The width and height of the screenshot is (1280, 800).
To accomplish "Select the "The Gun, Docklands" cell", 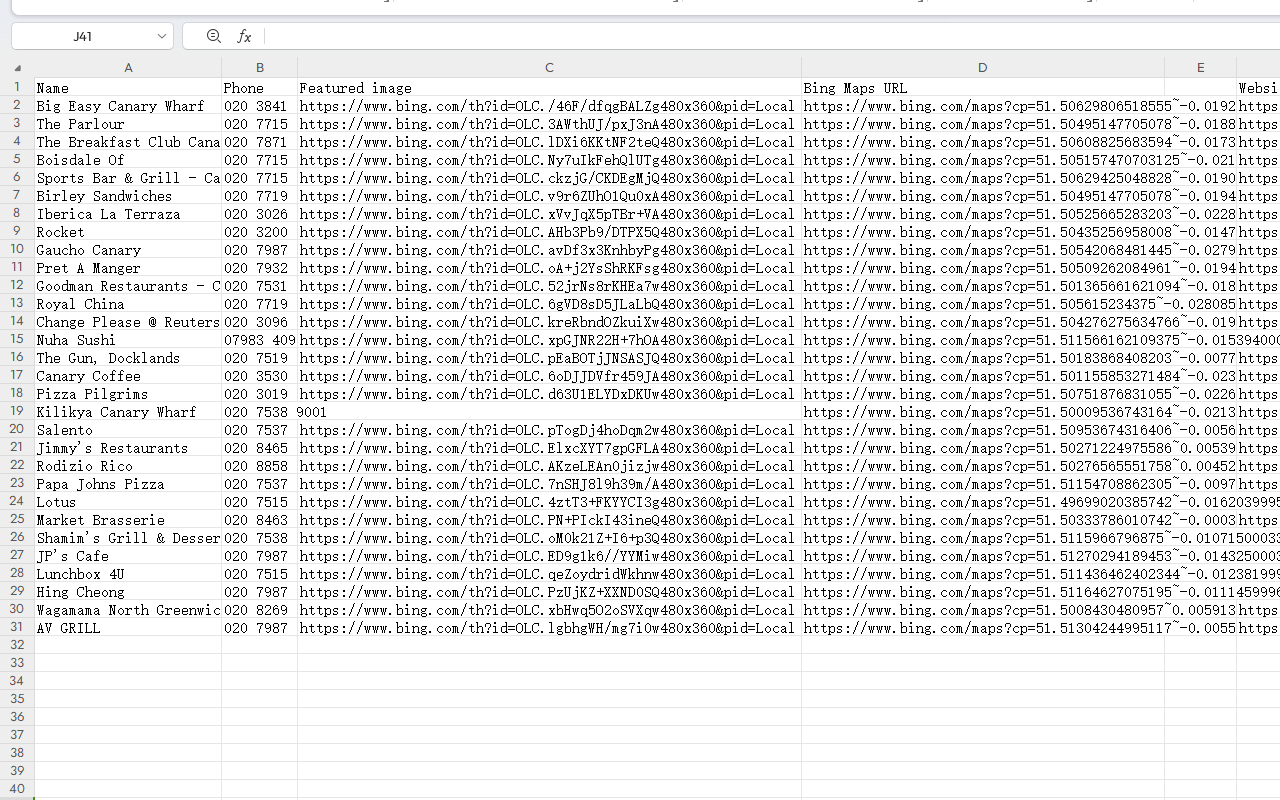I will (128, 358).
